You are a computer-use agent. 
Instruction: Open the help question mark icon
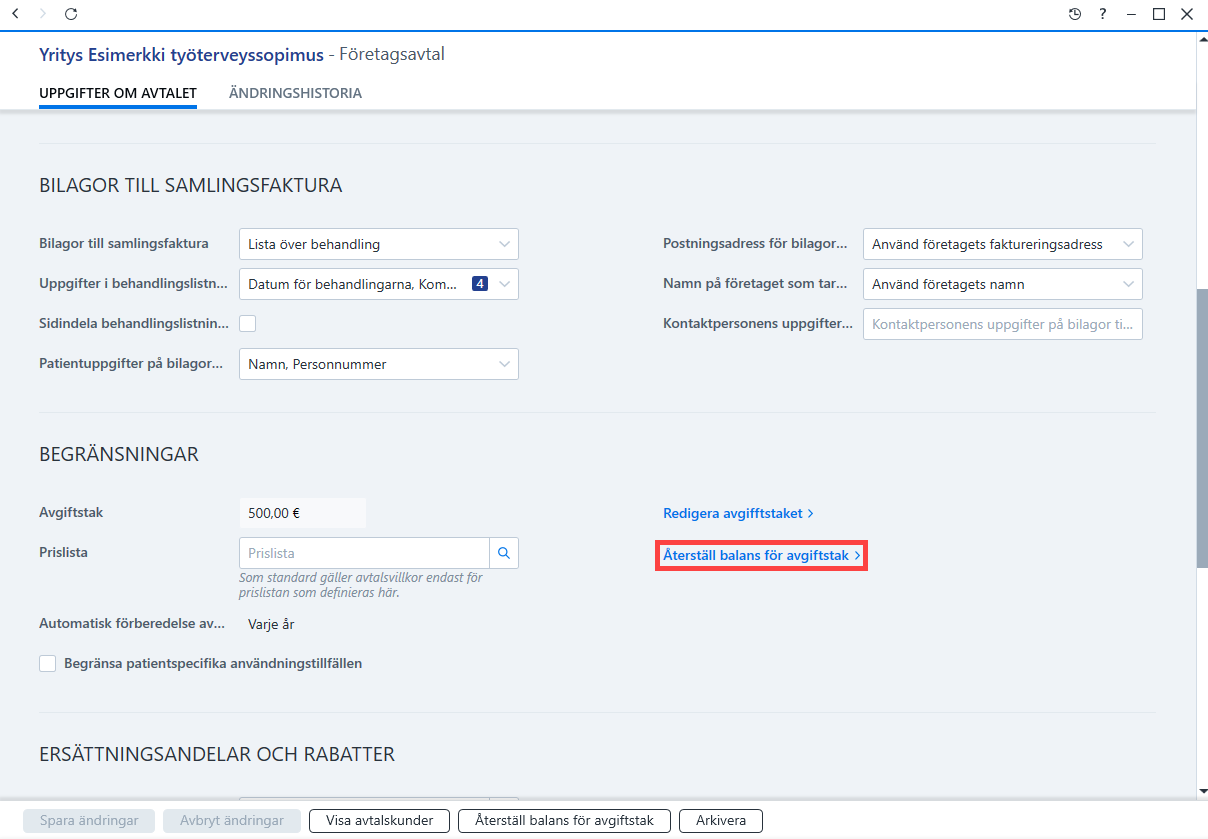coord(1103,14)
